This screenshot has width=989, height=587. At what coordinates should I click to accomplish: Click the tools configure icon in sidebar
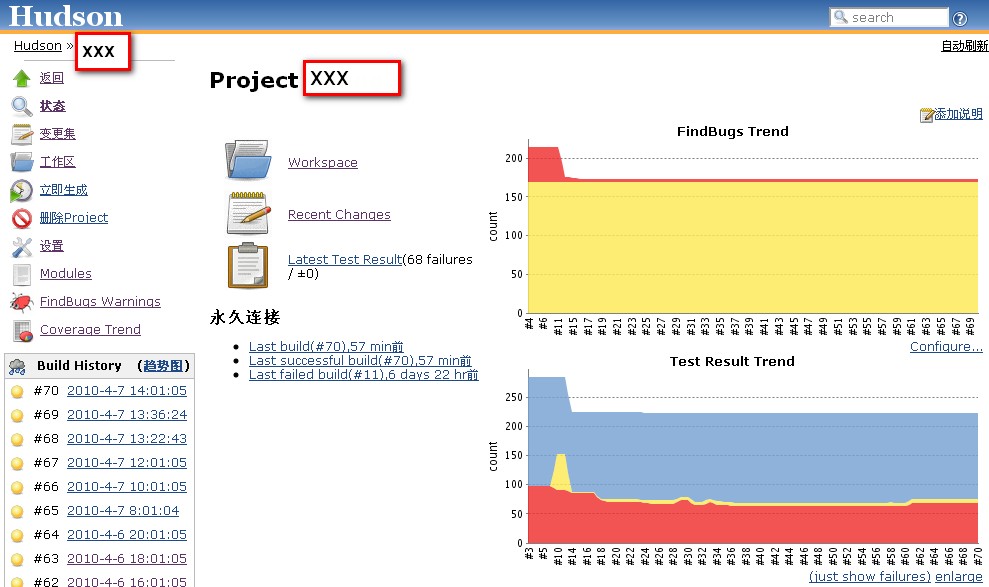(21, 247)
